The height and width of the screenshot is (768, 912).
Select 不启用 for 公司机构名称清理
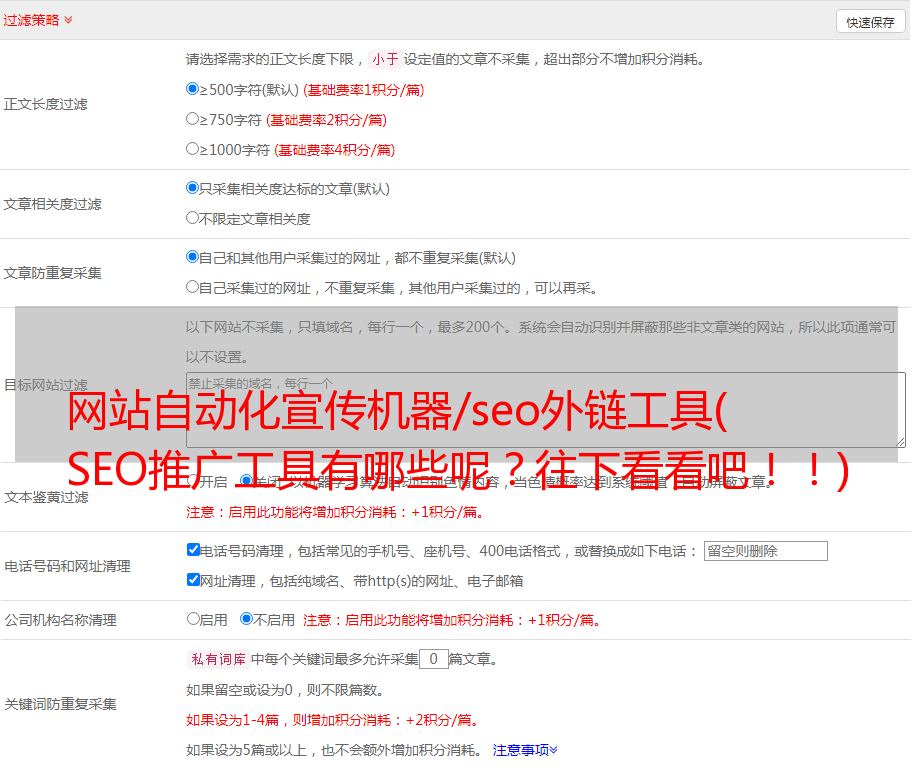tap(246, 619)
